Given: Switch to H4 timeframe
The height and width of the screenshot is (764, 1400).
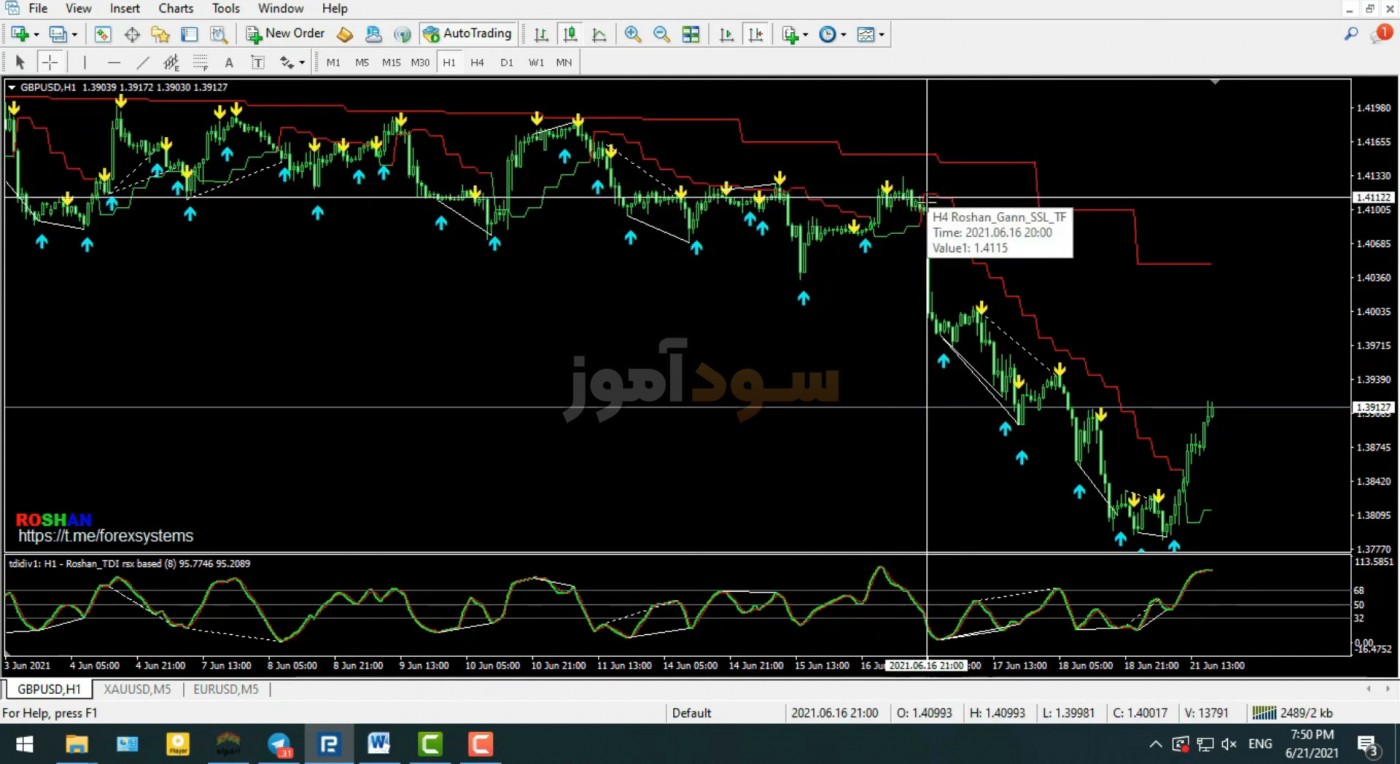Looking at the screenshot, I should 477,62.
